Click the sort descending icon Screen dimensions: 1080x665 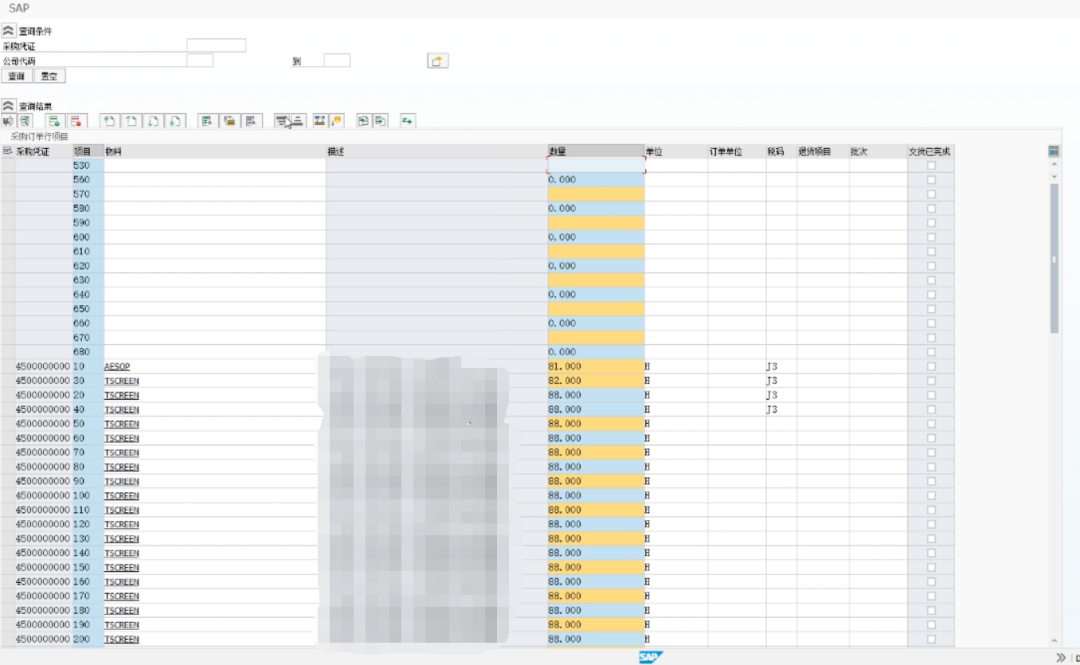click(298, 121)
